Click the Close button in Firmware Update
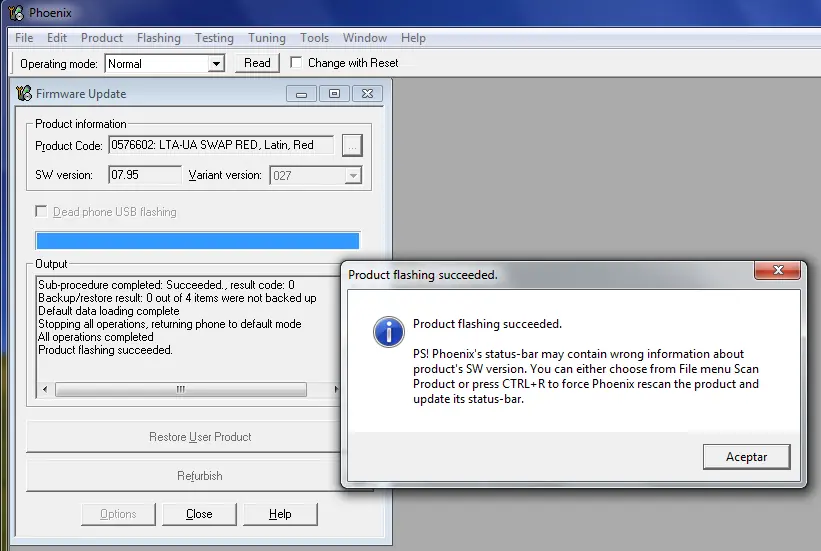 pyautogui.click(x=199, y=514)
